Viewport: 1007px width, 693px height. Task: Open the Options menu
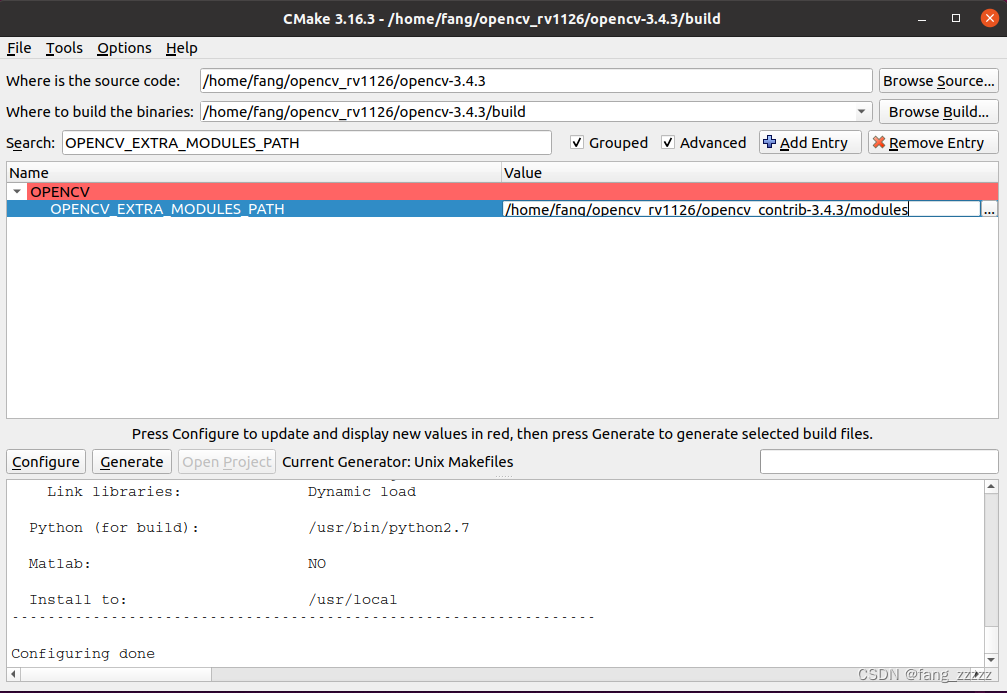click(x=123, y=48)
